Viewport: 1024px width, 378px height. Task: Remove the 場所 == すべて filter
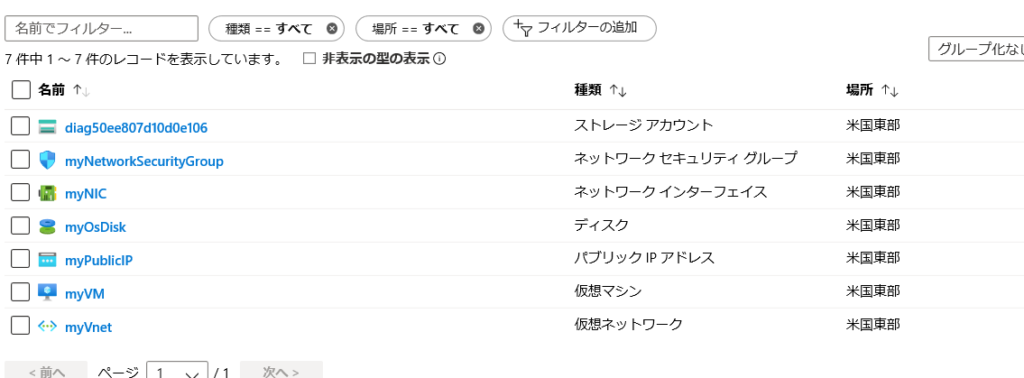pyautogui.click(x=479, y=29)
